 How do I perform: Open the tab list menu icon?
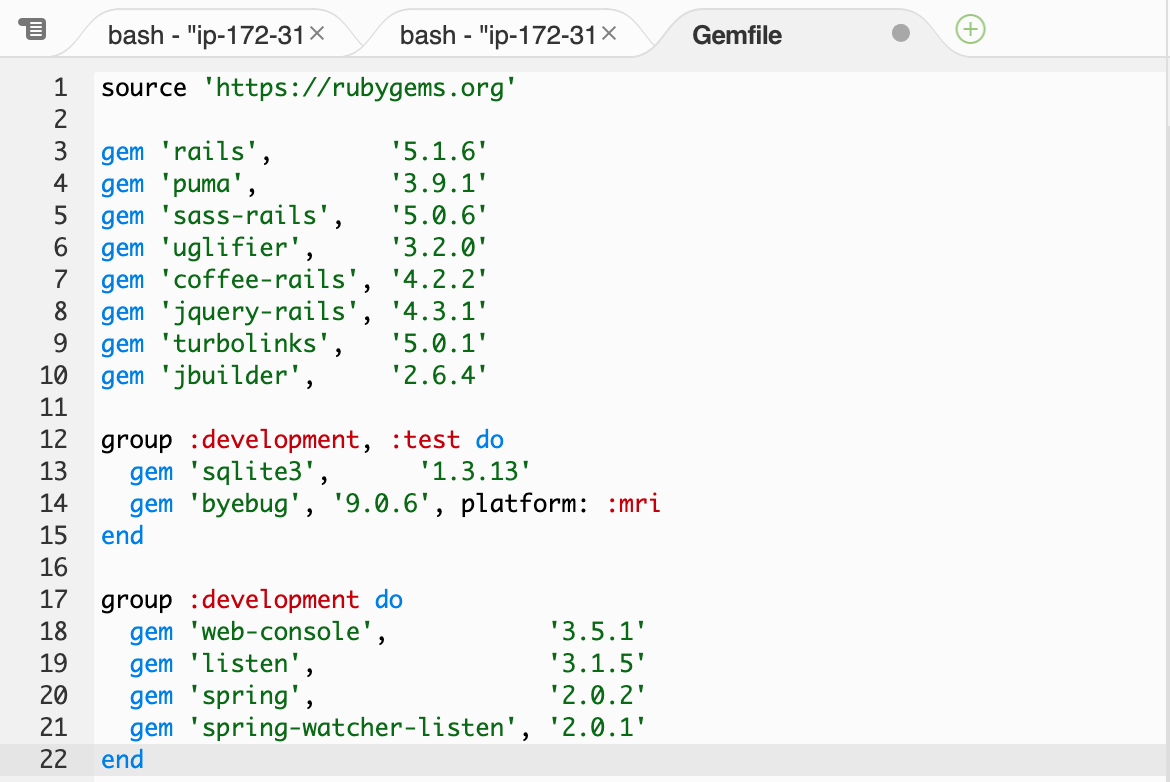pos(32,30)
